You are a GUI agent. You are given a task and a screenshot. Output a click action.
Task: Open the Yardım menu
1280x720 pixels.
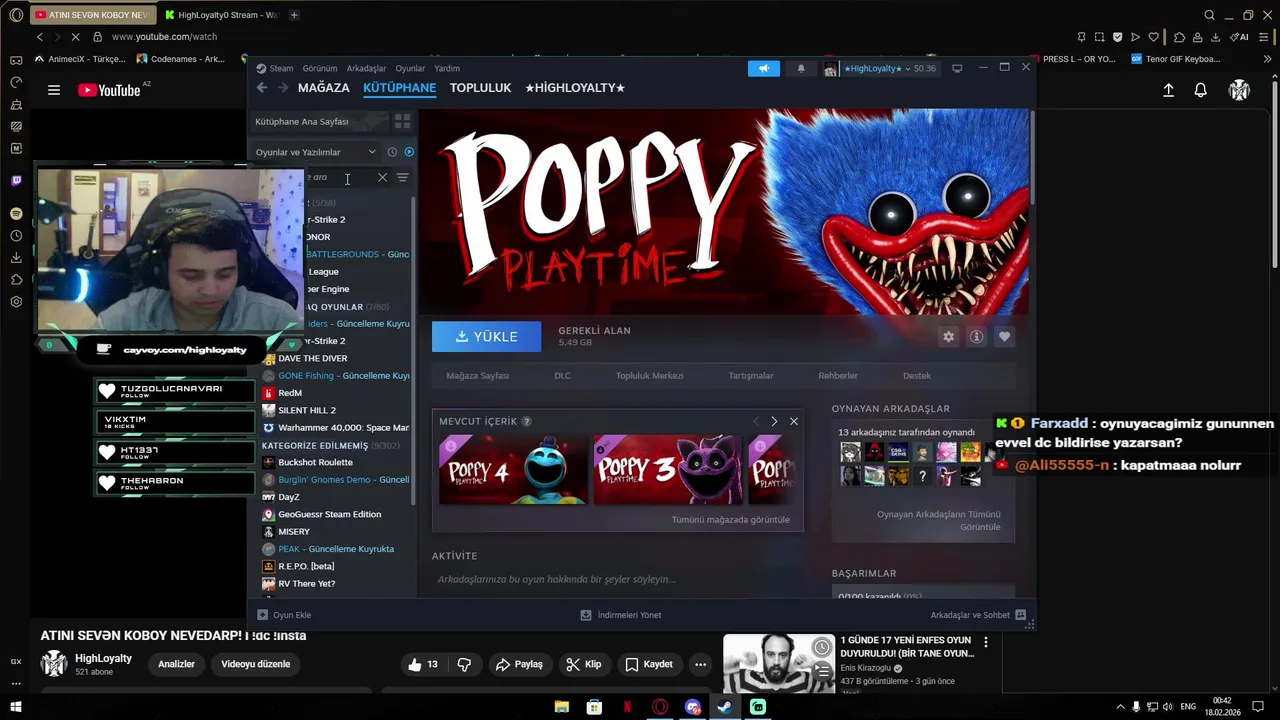click(x=447, y=68)
